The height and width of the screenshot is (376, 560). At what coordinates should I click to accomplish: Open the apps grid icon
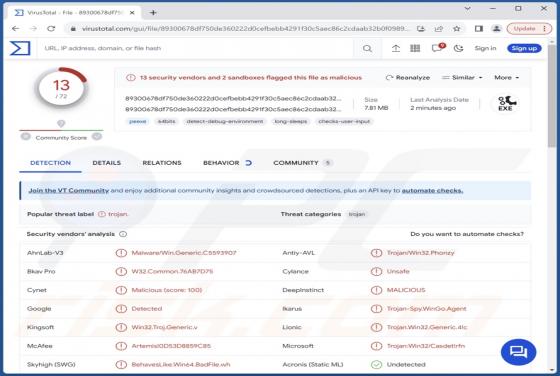coord(415,48)
